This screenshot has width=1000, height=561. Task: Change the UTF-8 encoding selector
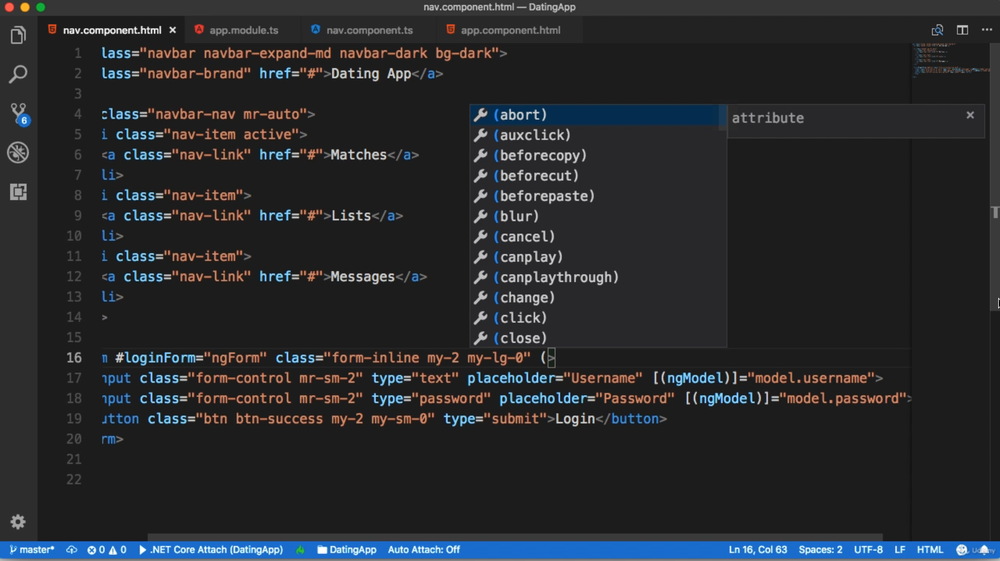[868, 550]
